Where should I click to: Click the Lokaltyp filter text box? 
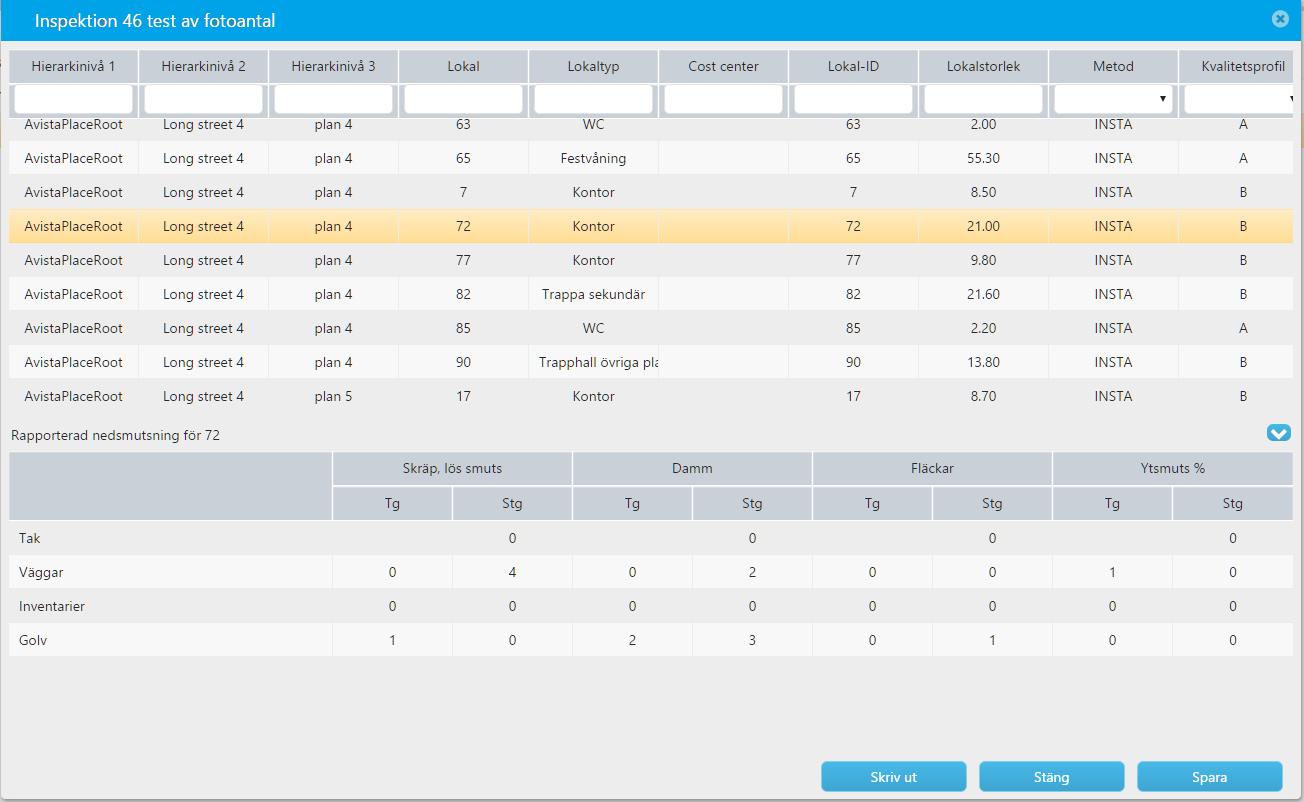(593, 99)
